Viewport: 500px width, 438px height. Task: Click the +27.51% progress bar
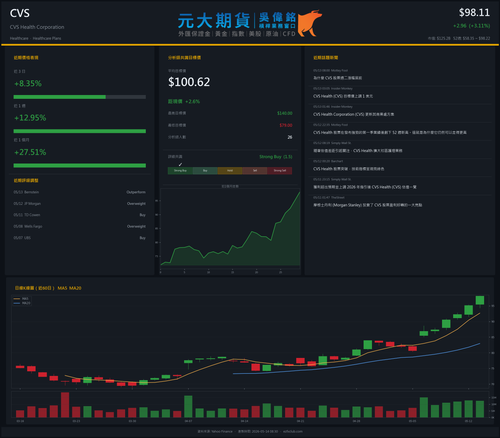80,165
